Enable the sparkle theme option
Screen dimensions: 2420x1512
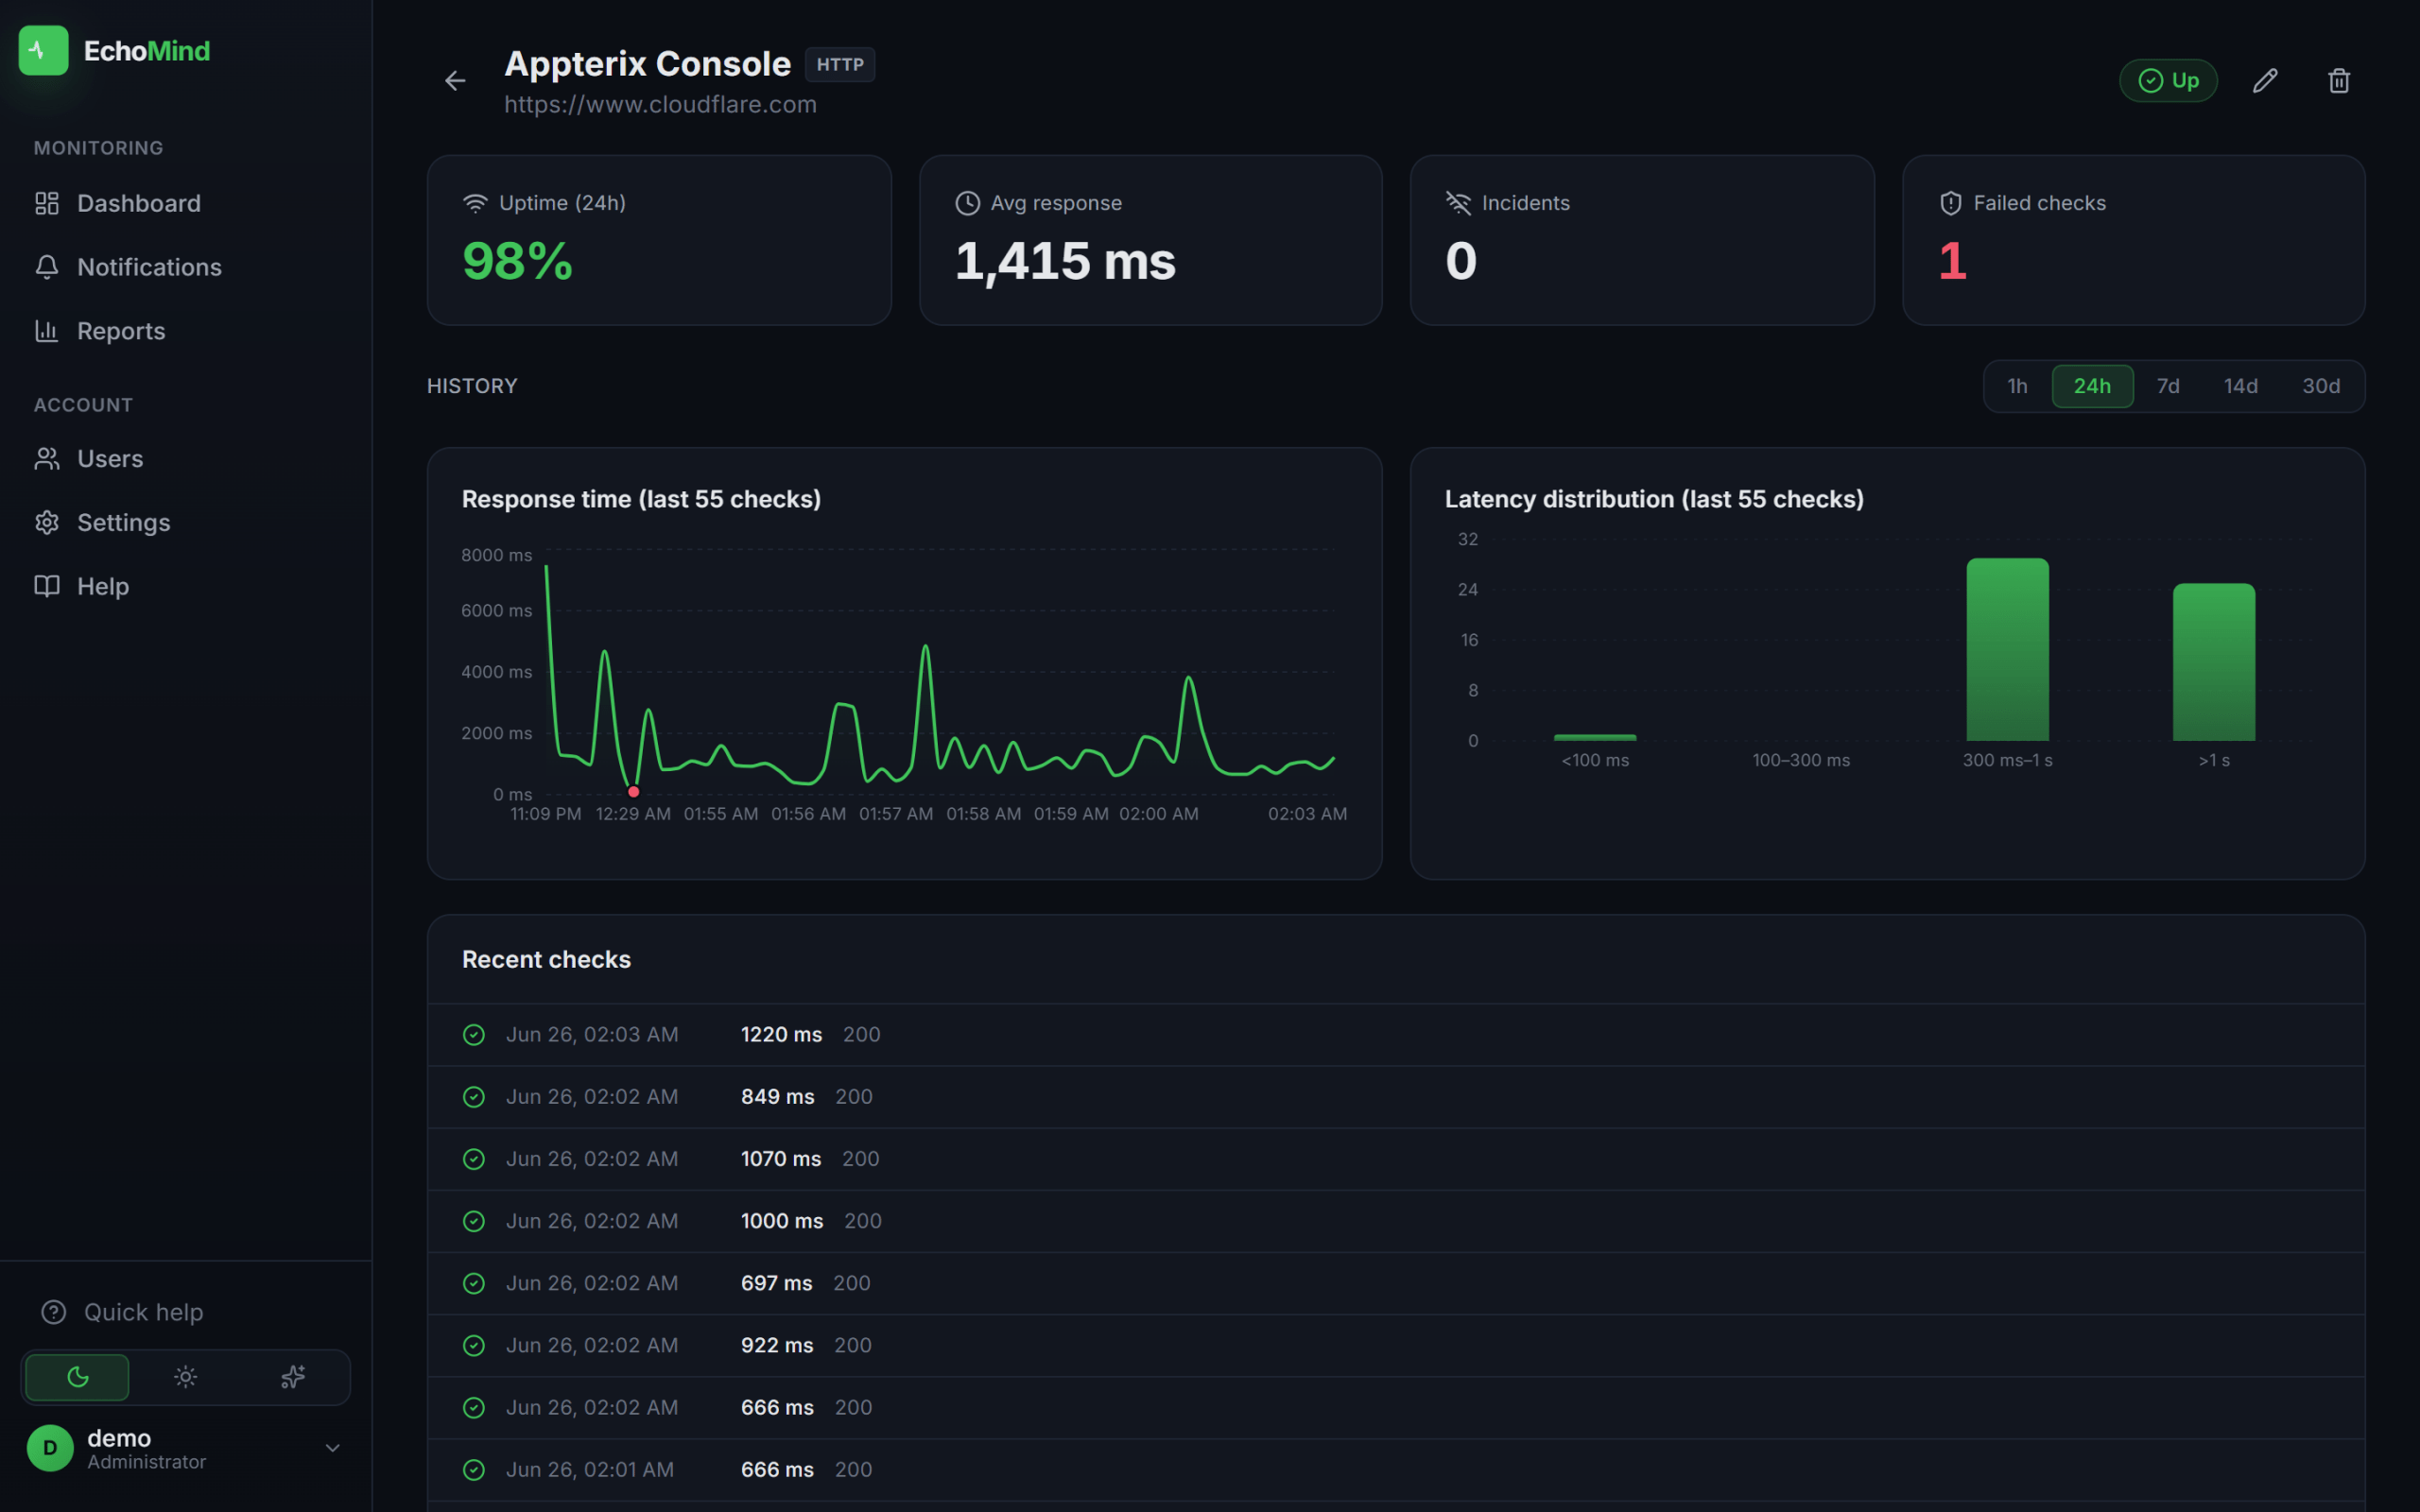293,1377
